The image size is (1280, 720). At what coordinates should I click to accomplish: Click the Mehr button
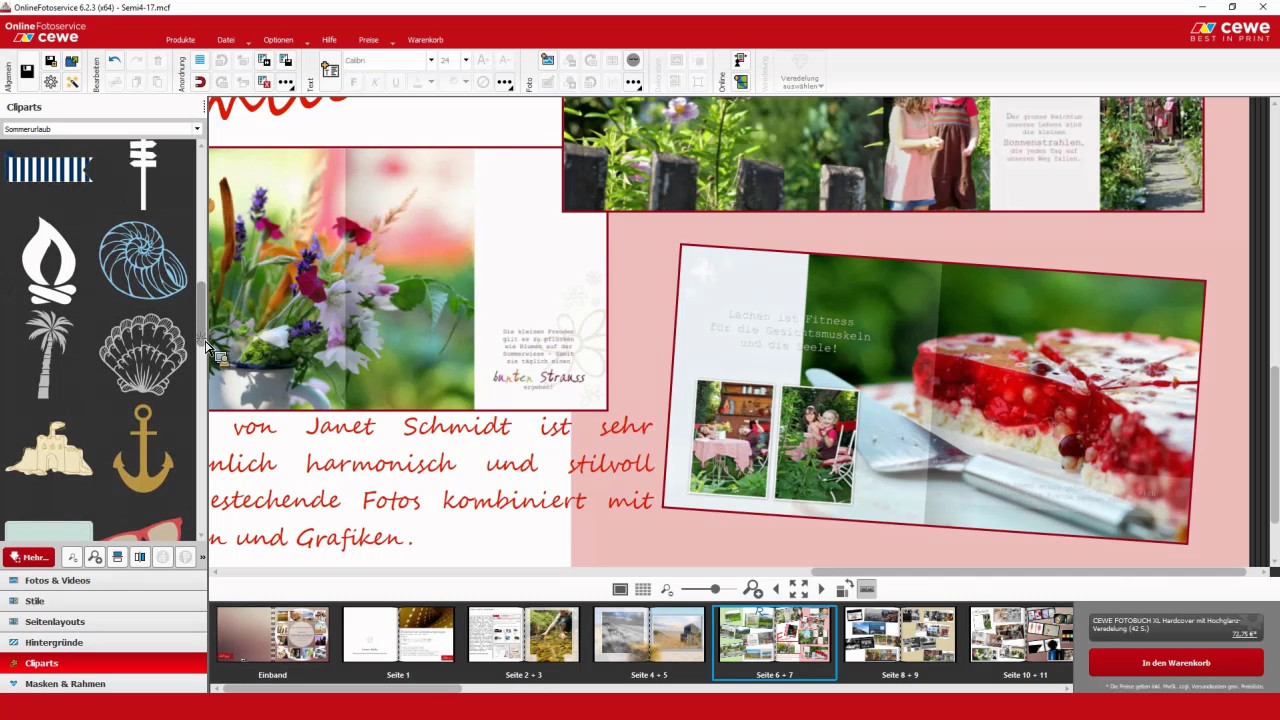28,557
